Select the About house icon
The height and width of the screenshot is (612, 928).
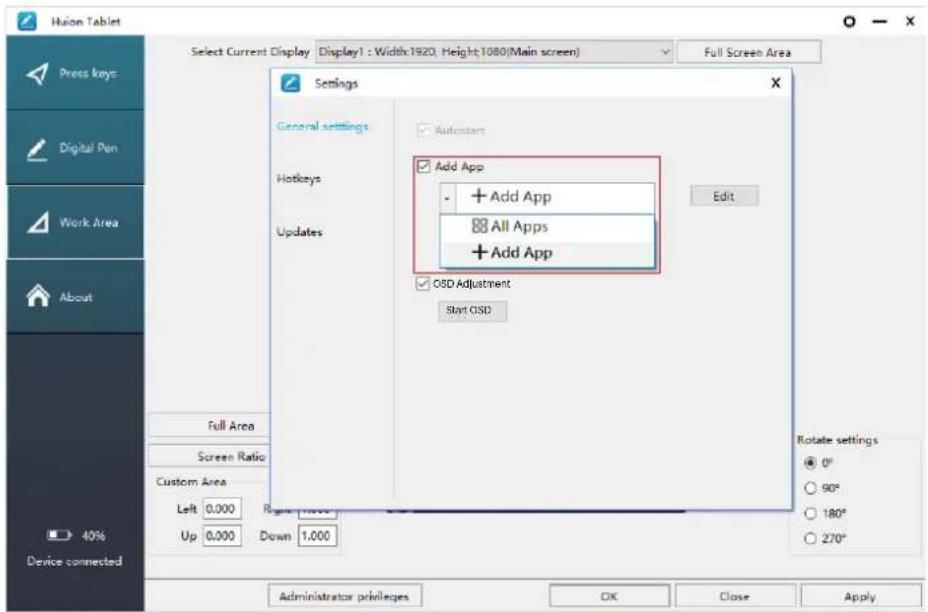click(x=38, y=296)
